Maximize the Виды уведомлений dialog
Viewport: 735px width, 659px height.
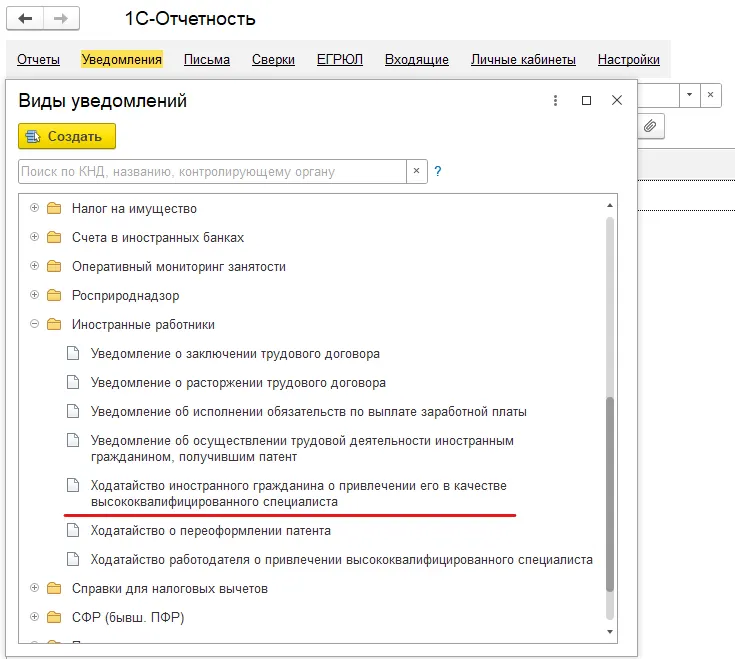point(586,100)
